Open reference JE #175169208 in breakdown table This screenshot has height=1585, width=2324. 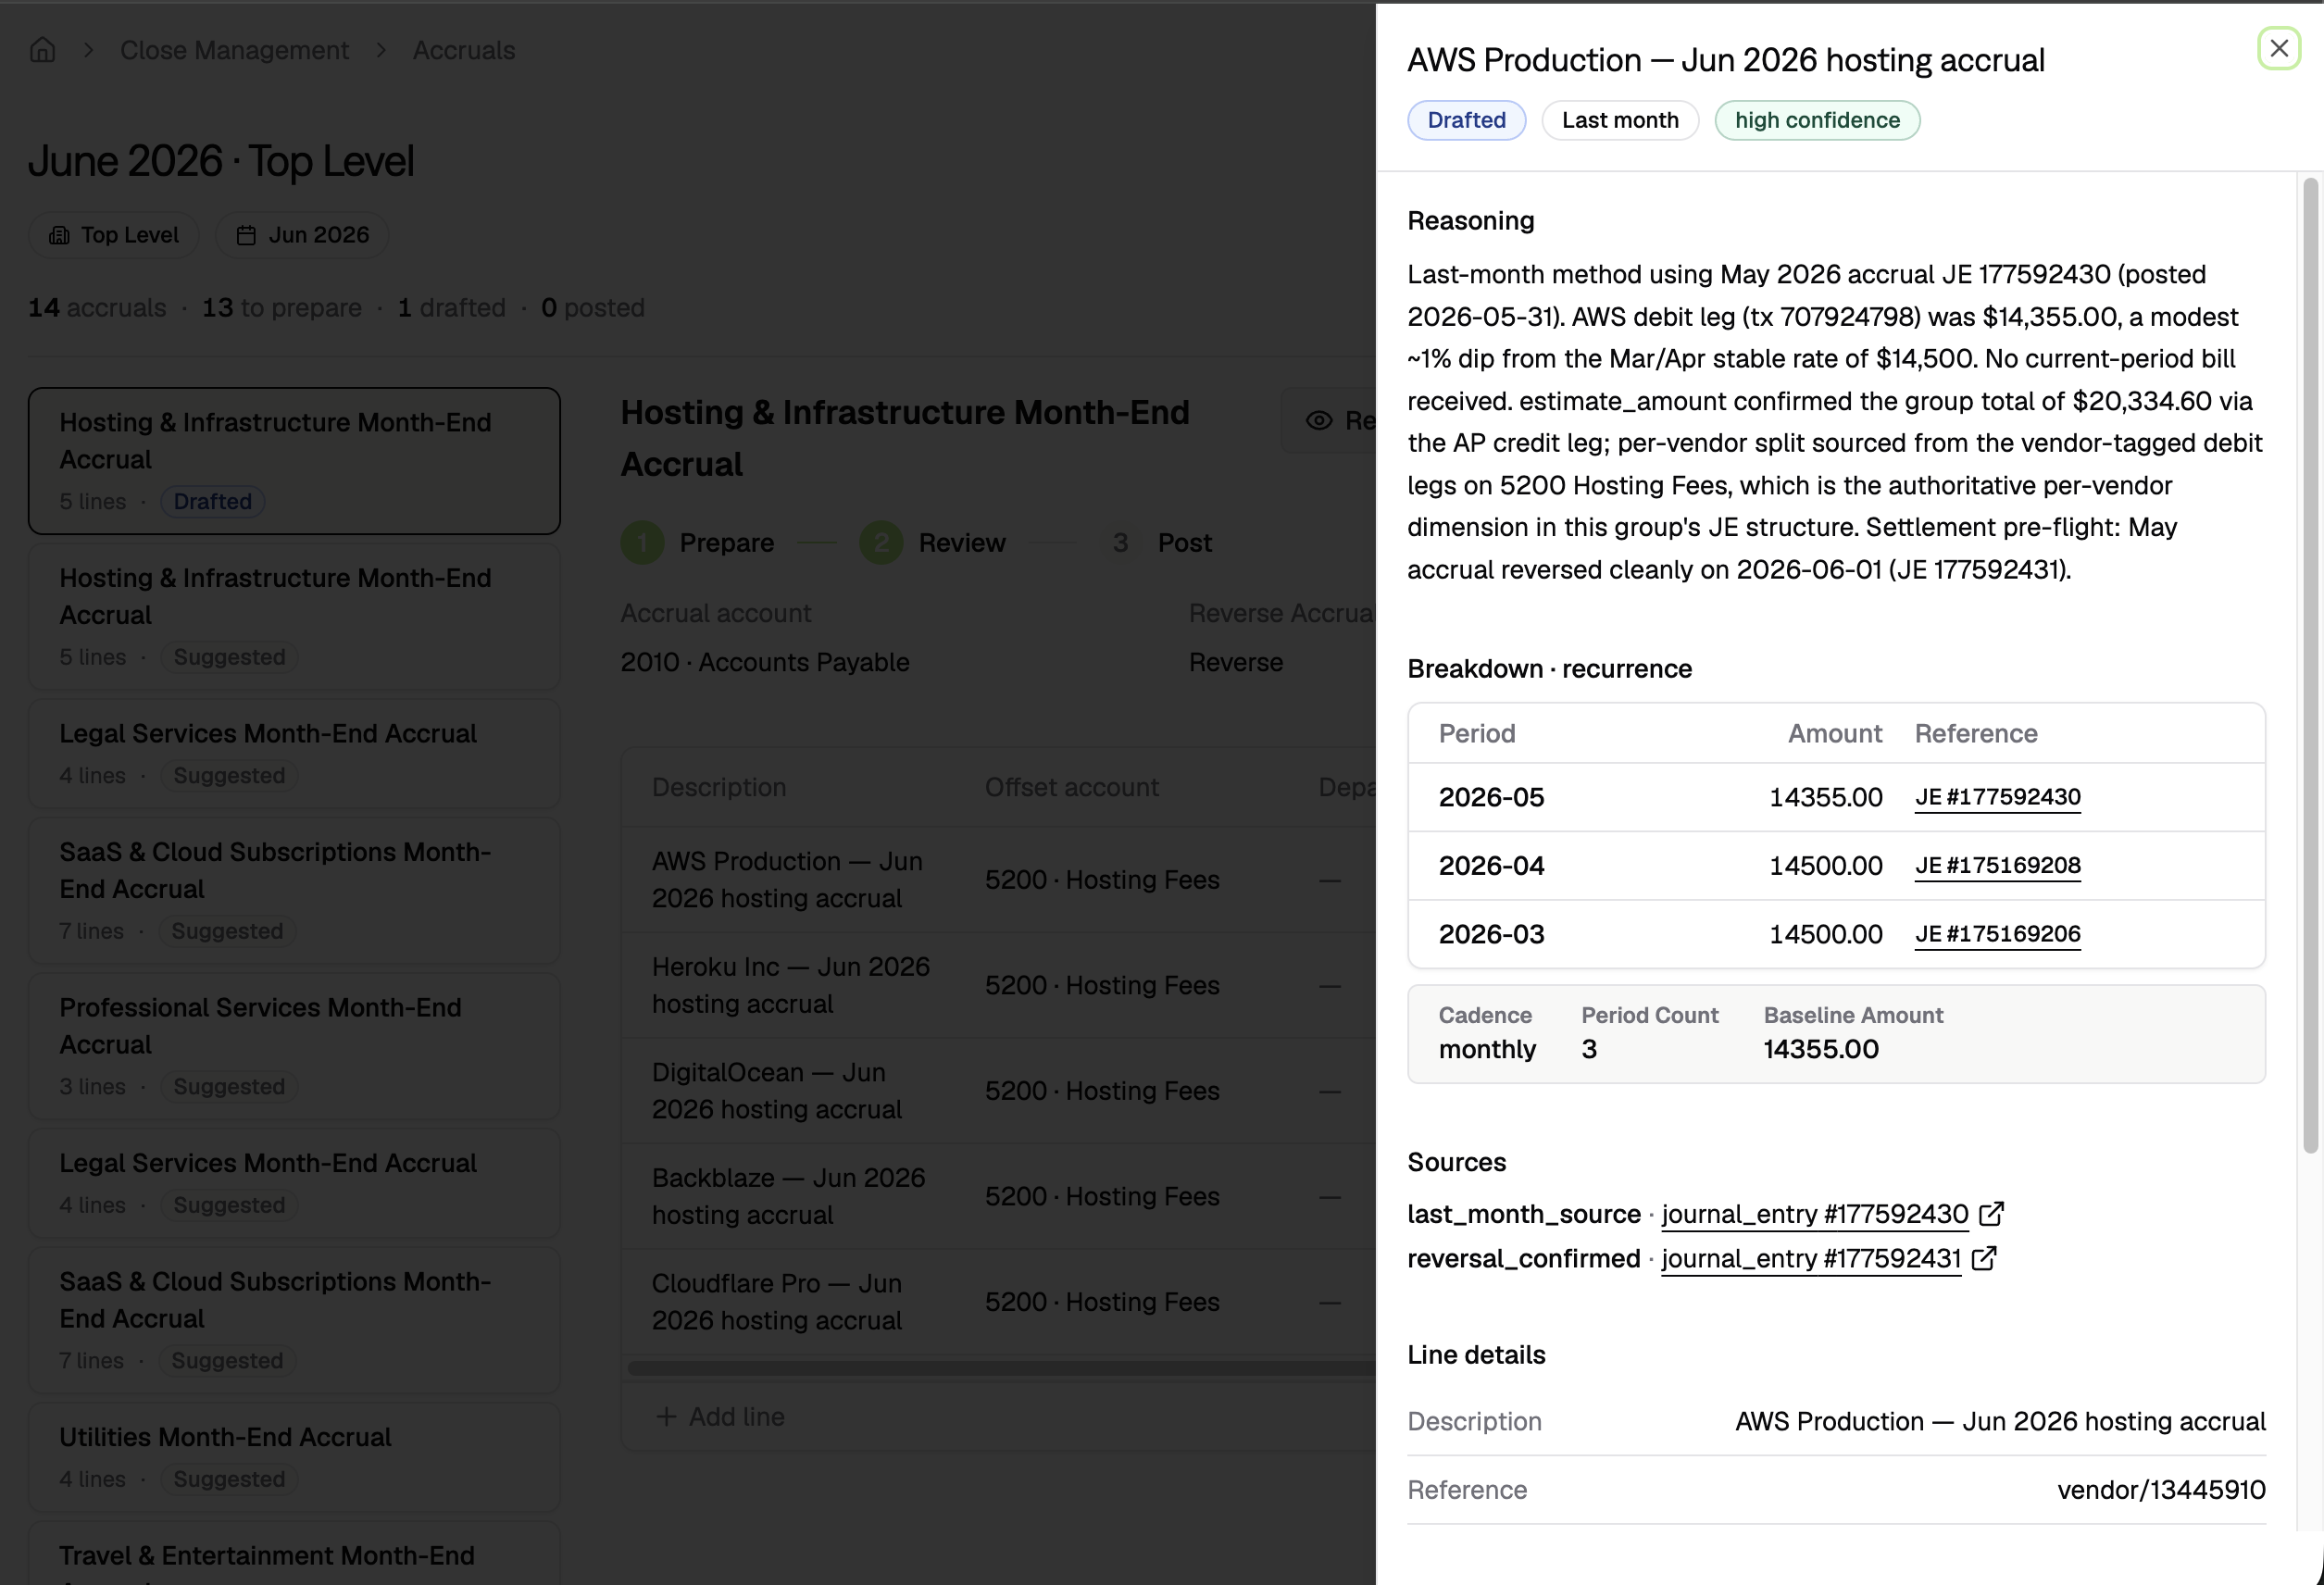[1997, 865]
